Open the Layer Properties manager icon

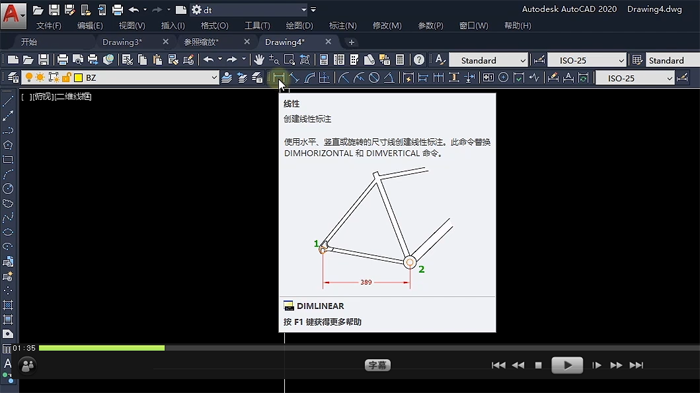click(13, 78)
